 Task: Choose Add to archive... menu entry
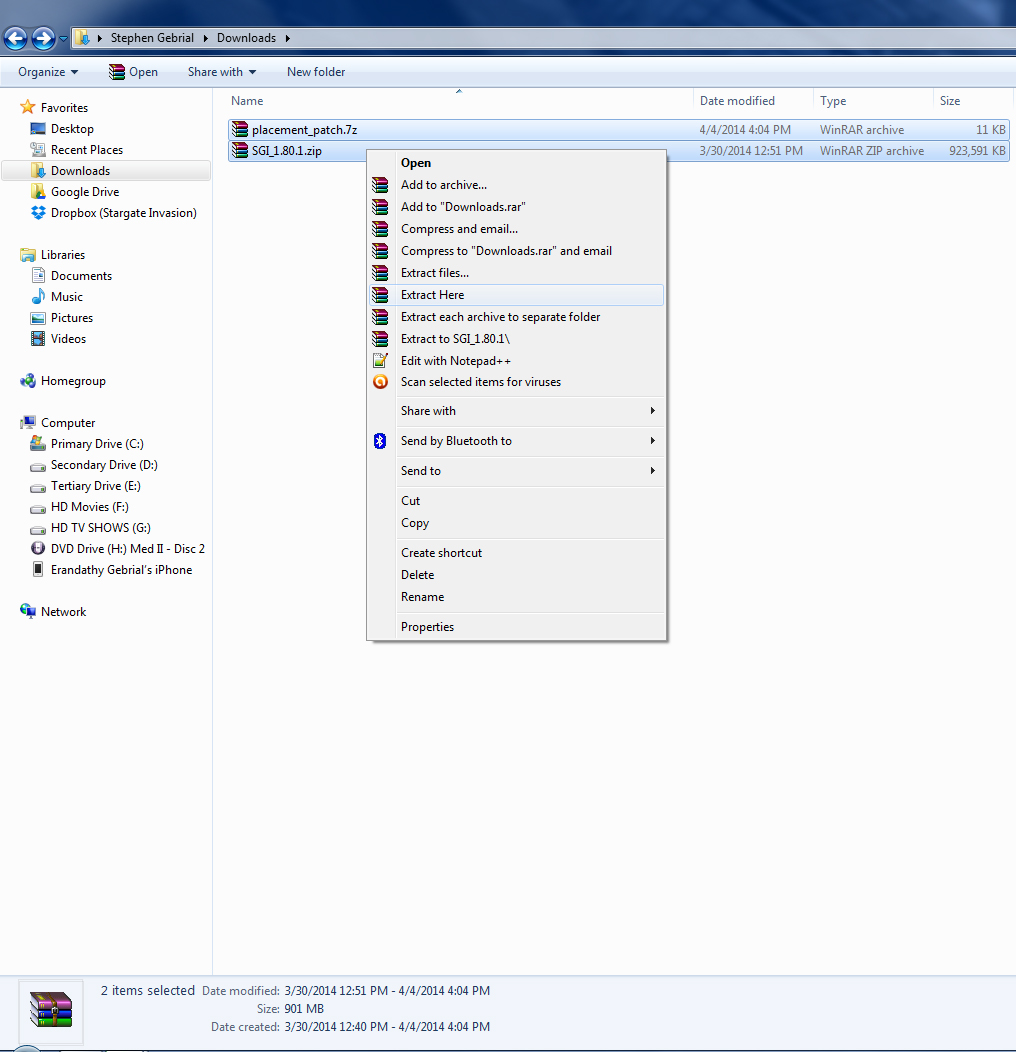[x=517, y=185]
